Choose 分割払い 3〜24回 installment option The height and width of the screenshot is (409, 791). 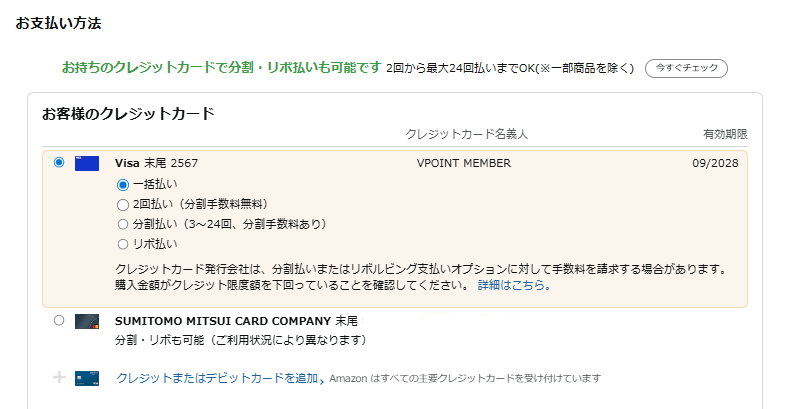click(123, 224)
